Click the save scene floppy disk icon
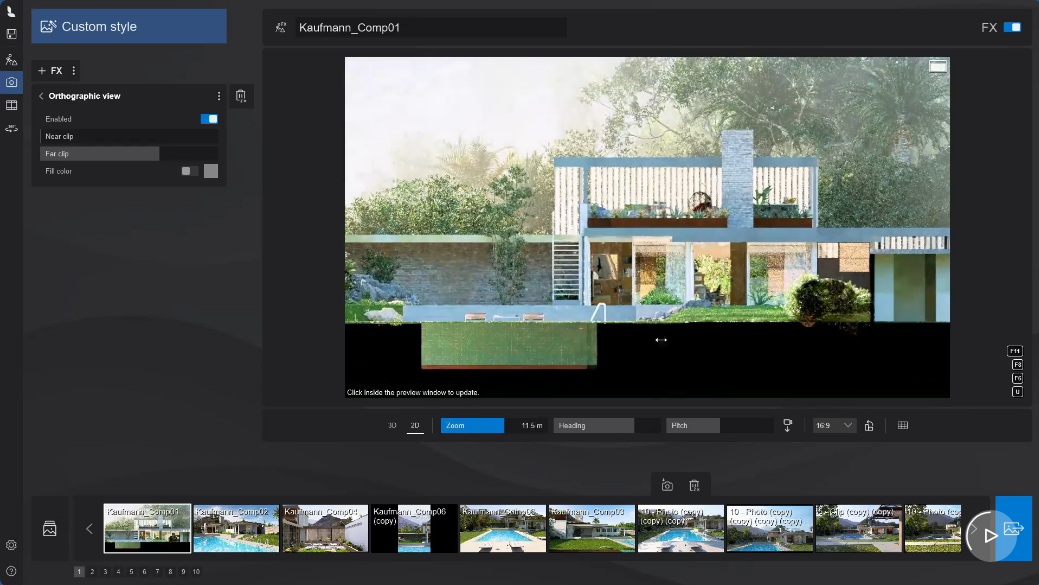The height and width of the screenshot is (585, 1039). 11,34
